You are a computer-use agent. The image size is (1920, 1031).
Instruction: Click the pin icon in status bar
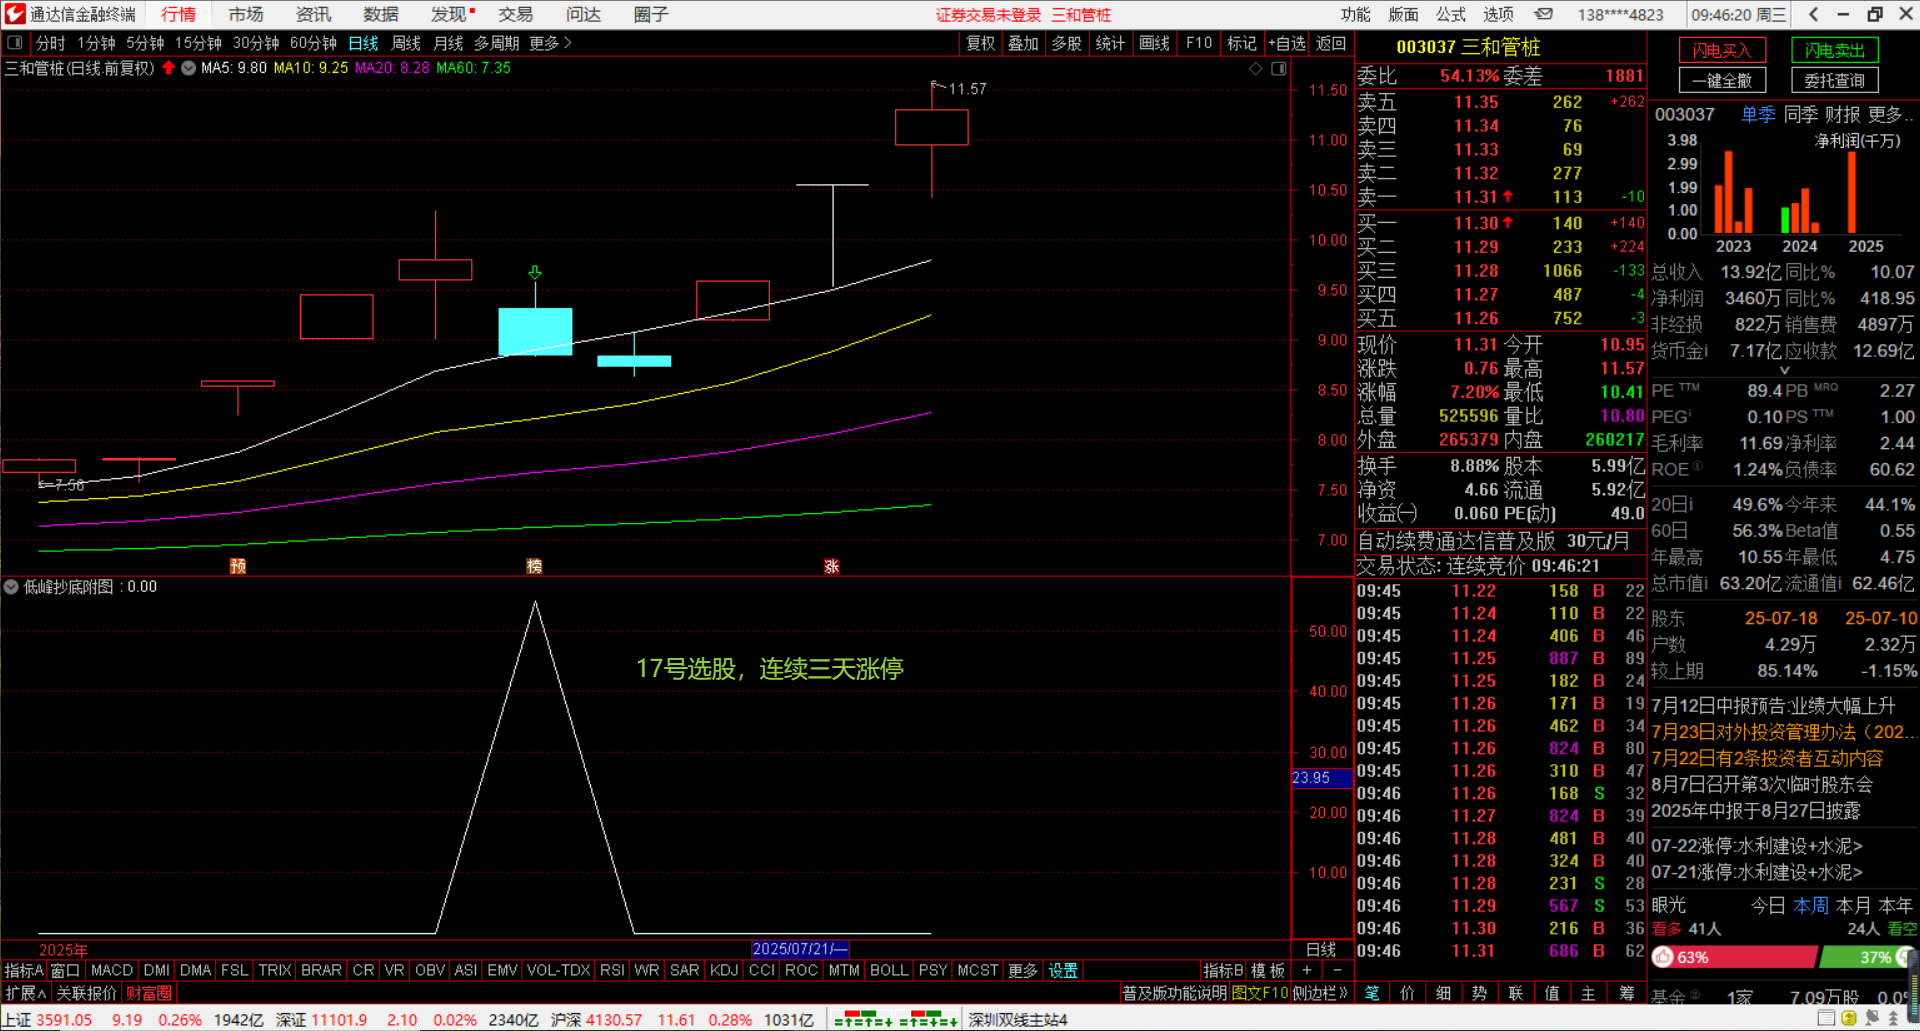pos(1871,1019)
